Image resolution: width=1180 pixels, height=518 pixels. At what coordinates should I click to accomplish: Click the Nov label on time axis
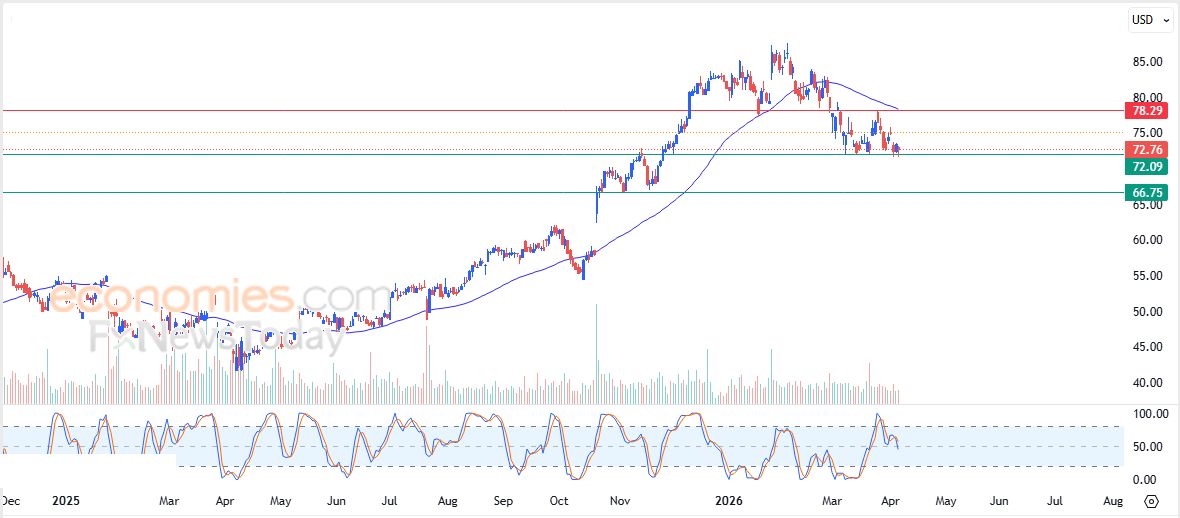click(x=620, y=501)
